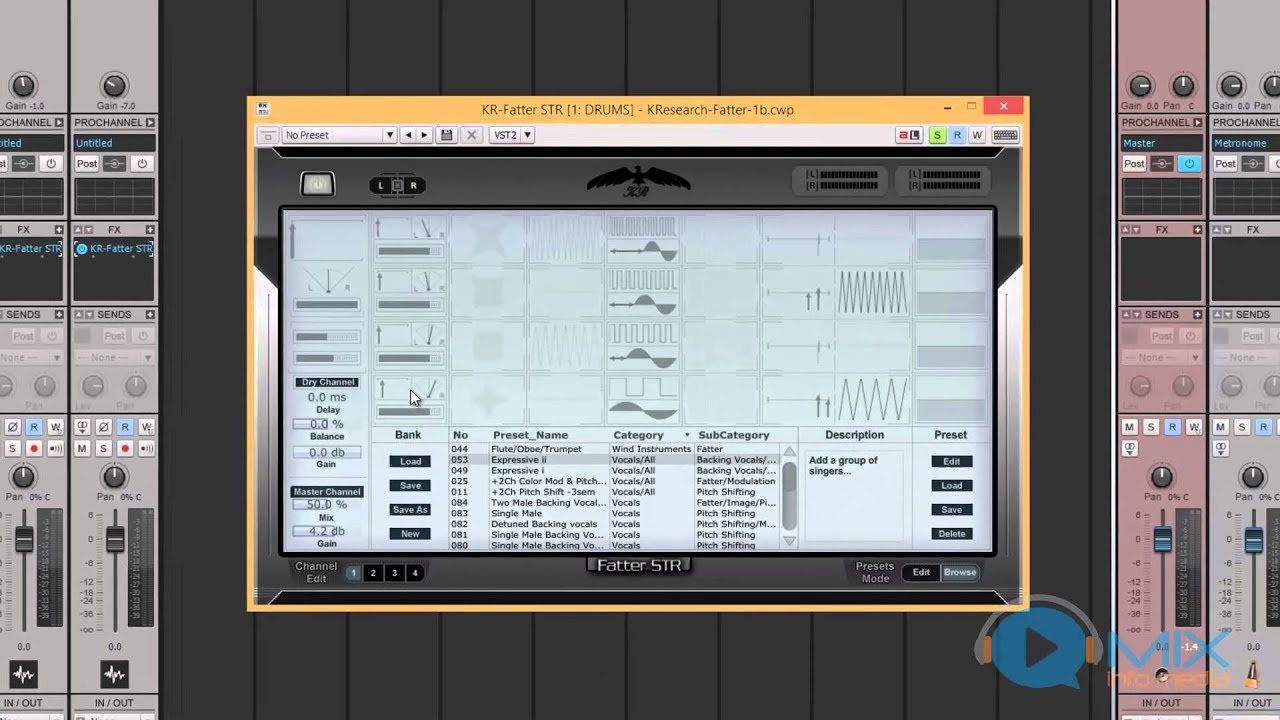Click the waveform icon below second strip fader
The height and width of the screenshot is (720, 1280).
[x=115, y=673]
